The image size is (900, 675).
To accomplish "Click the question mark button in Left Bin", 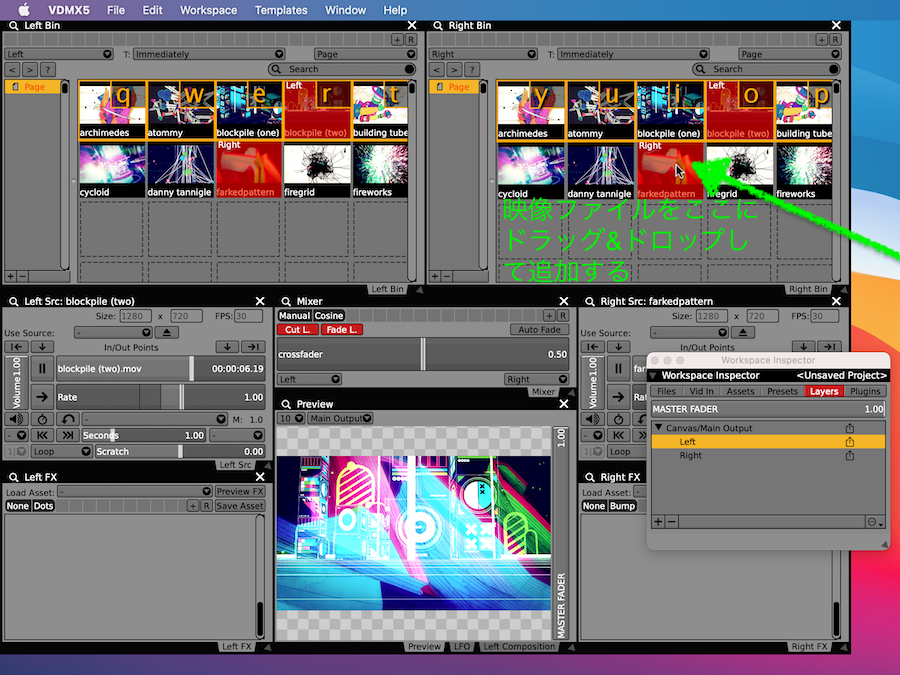I will pos(48,69).
